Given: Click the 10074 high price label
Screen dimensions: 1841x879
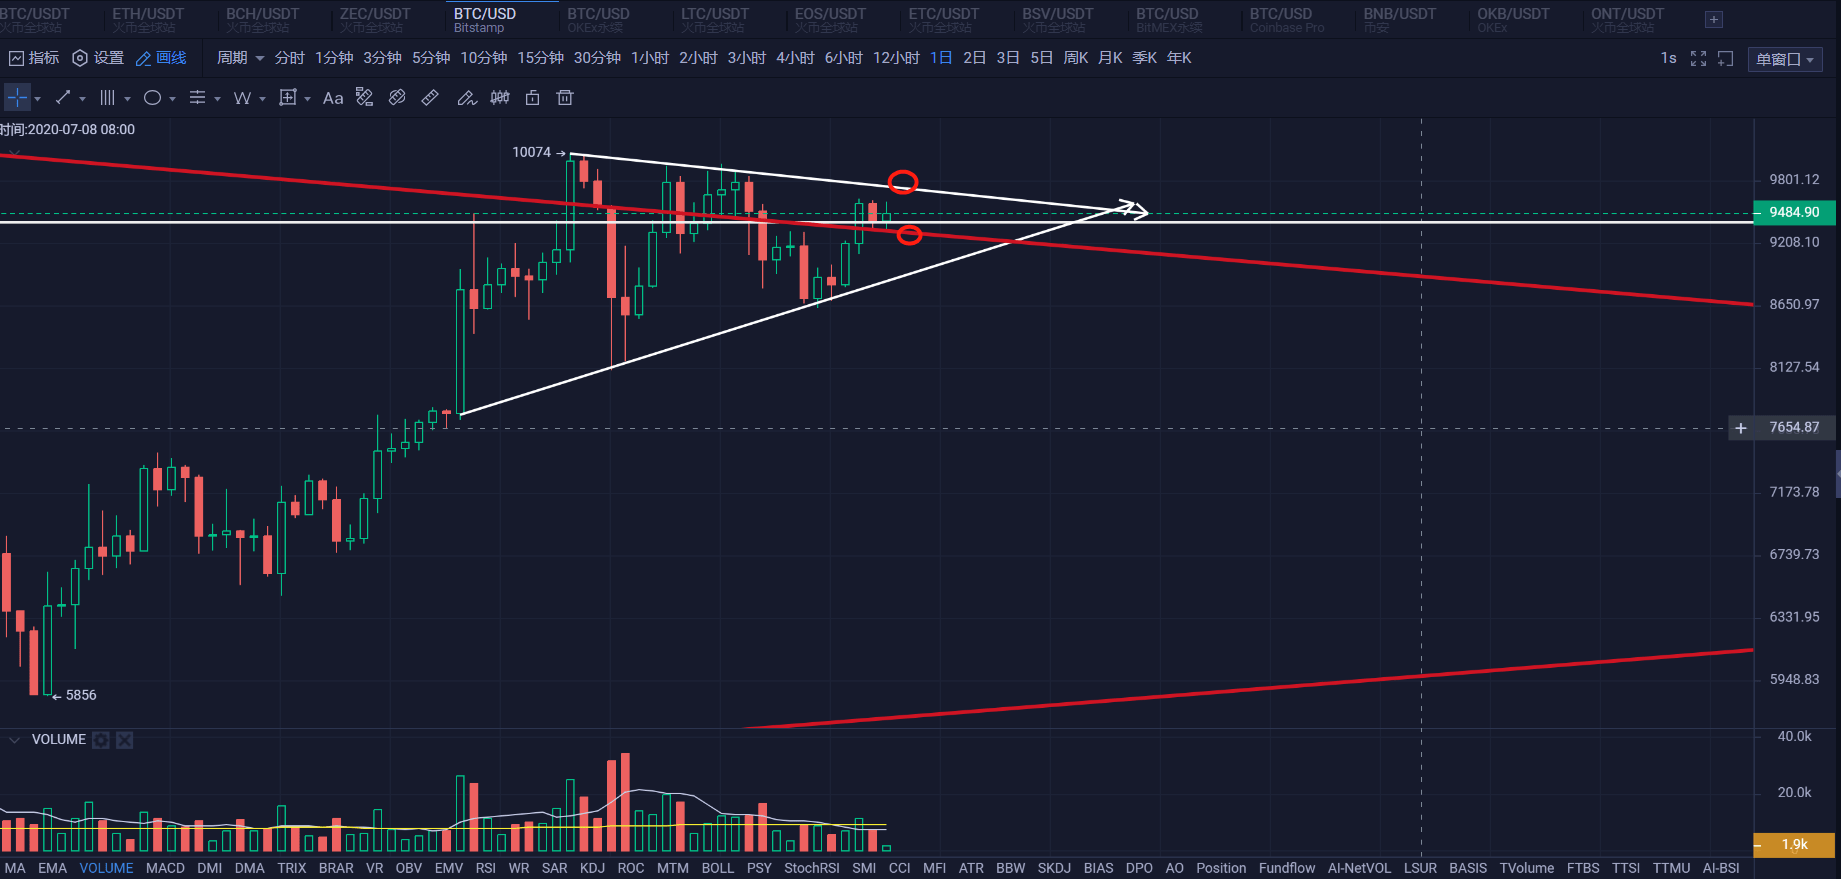Looking at the screenshot, I should (x=531, y=152).
